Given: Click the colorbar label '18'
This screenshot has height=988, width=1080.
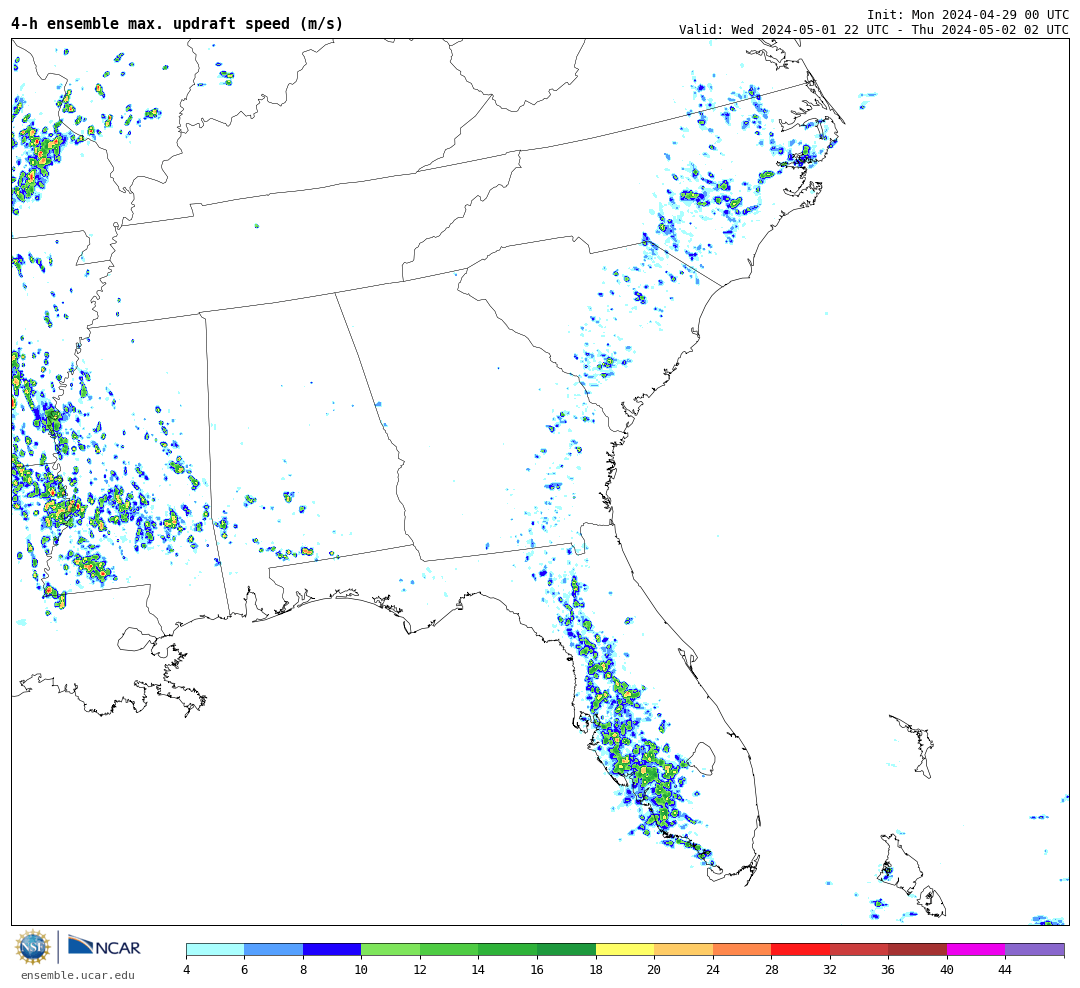Looking at the screenshot, I should click(596, 970).
